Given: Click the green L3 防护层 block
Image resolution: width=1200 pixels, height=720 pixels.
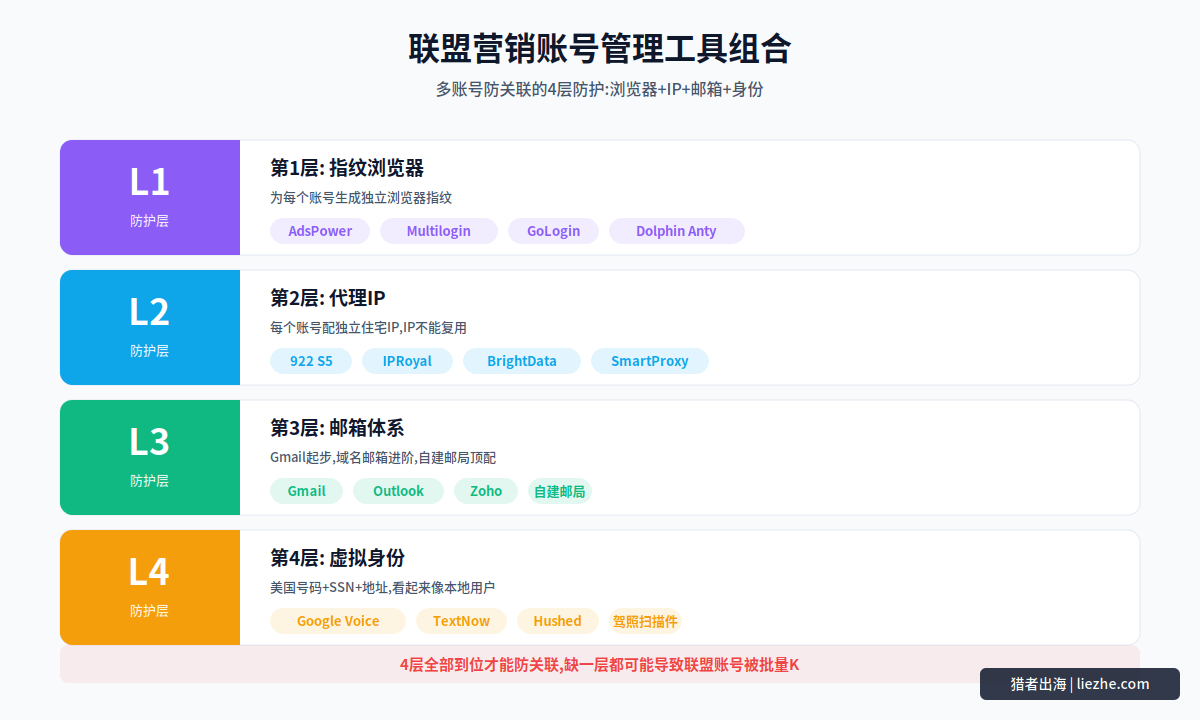Looking at the screenshot, I should pos(150,458).
